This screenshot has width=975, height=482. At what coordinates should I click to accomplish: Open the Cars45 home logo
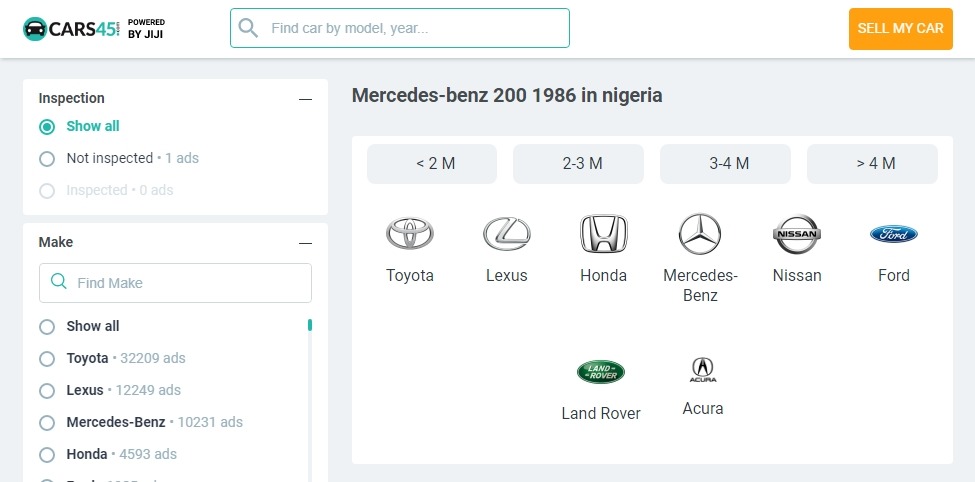[70, 29]
